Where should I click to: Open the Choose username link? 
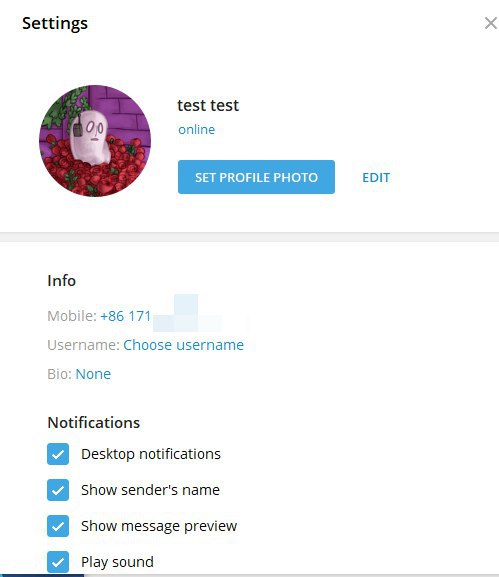tap(183, 345)
